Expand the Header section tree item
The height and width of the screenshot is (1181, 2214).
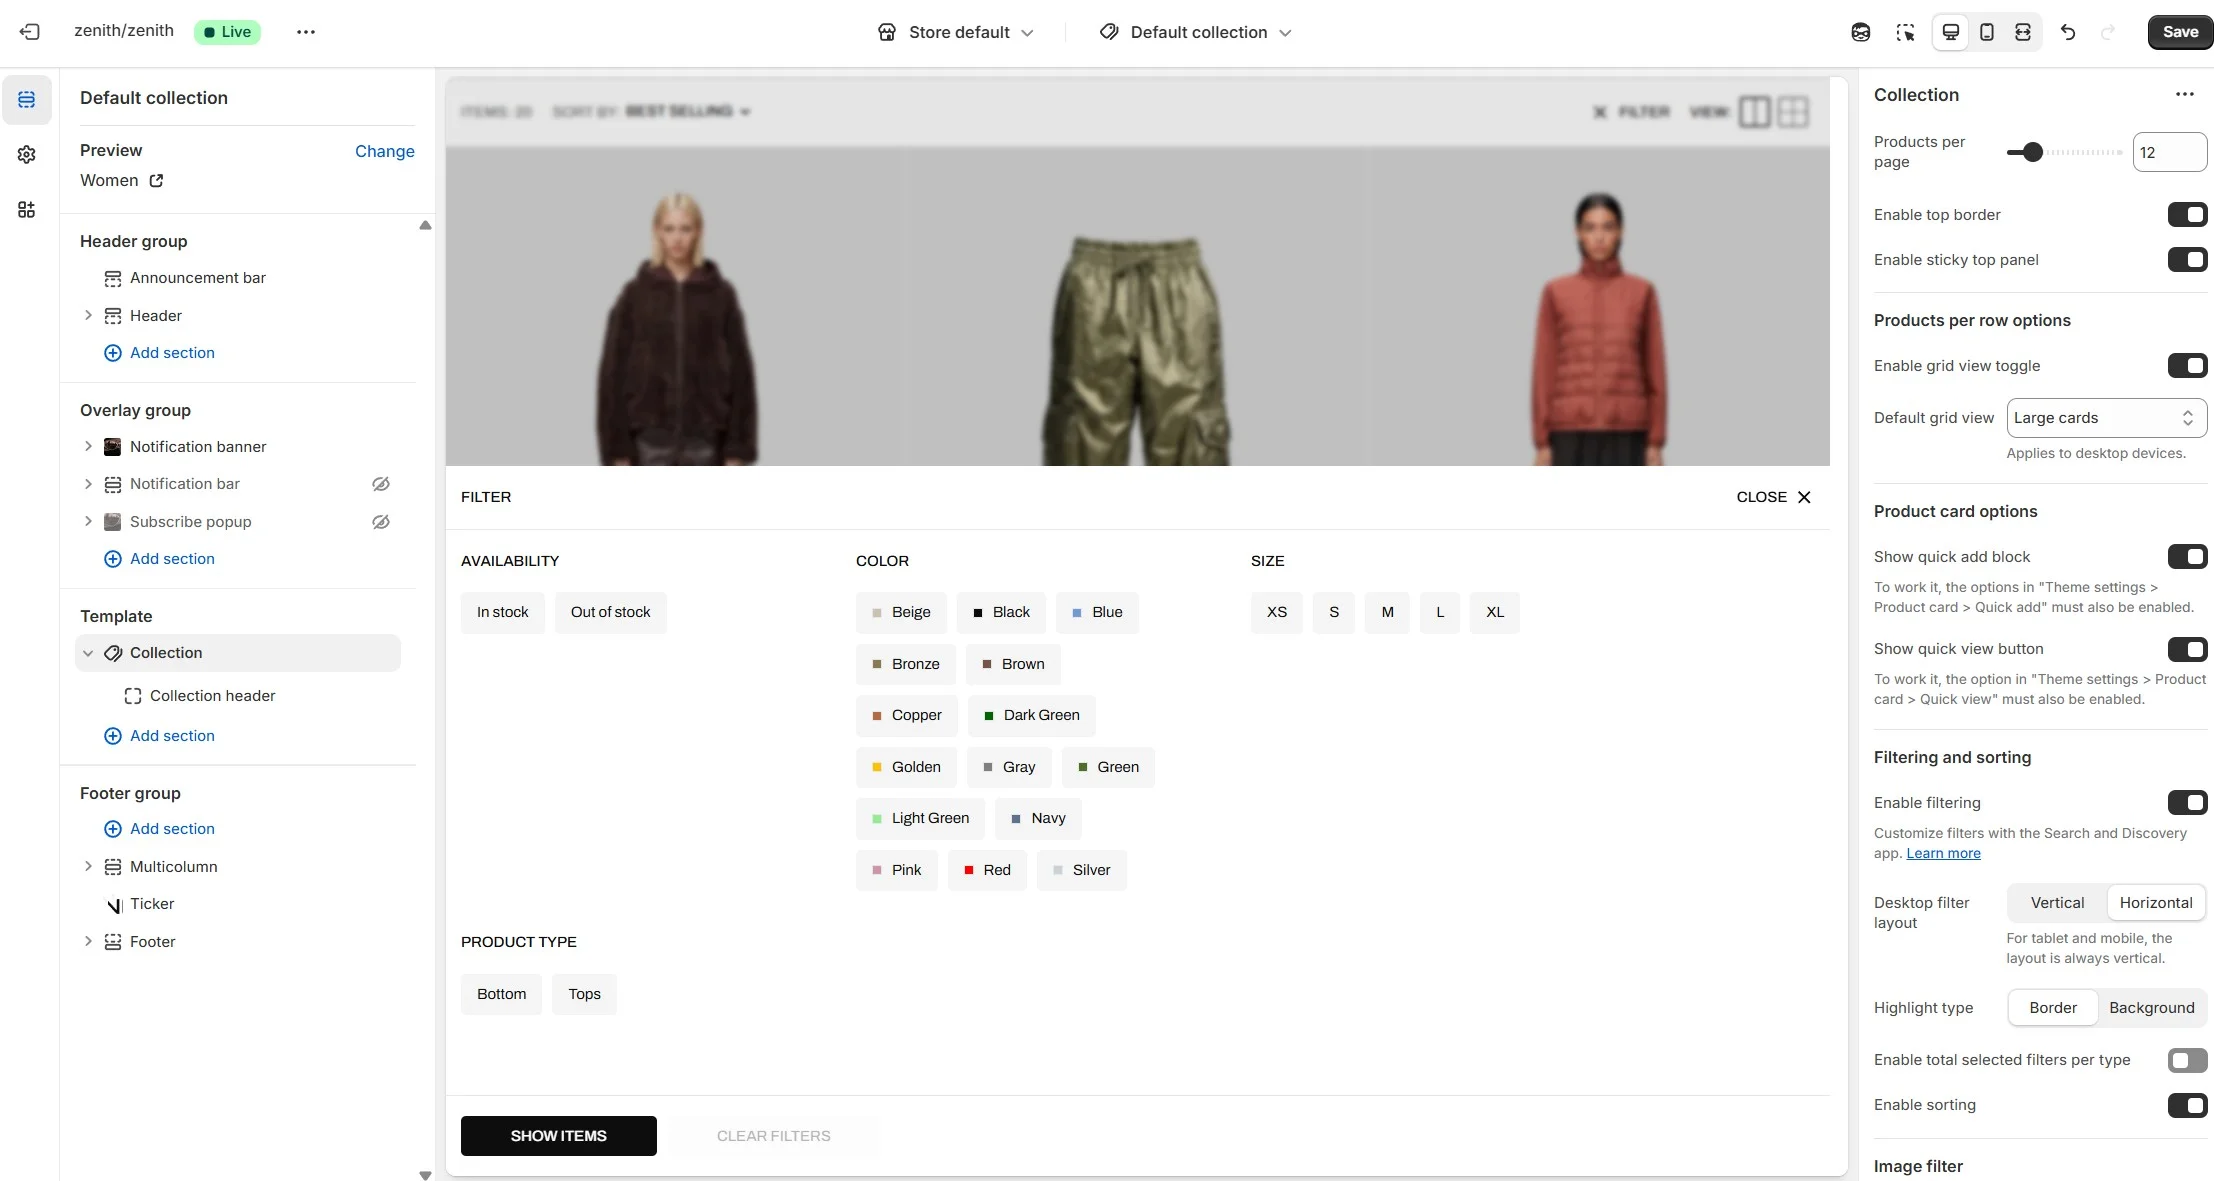click(x=88, y=316)
